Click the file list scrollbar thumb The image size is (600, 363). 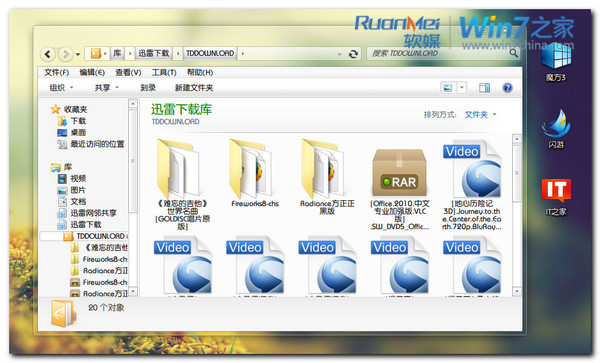pyautogui.click(x=517, y=173)
